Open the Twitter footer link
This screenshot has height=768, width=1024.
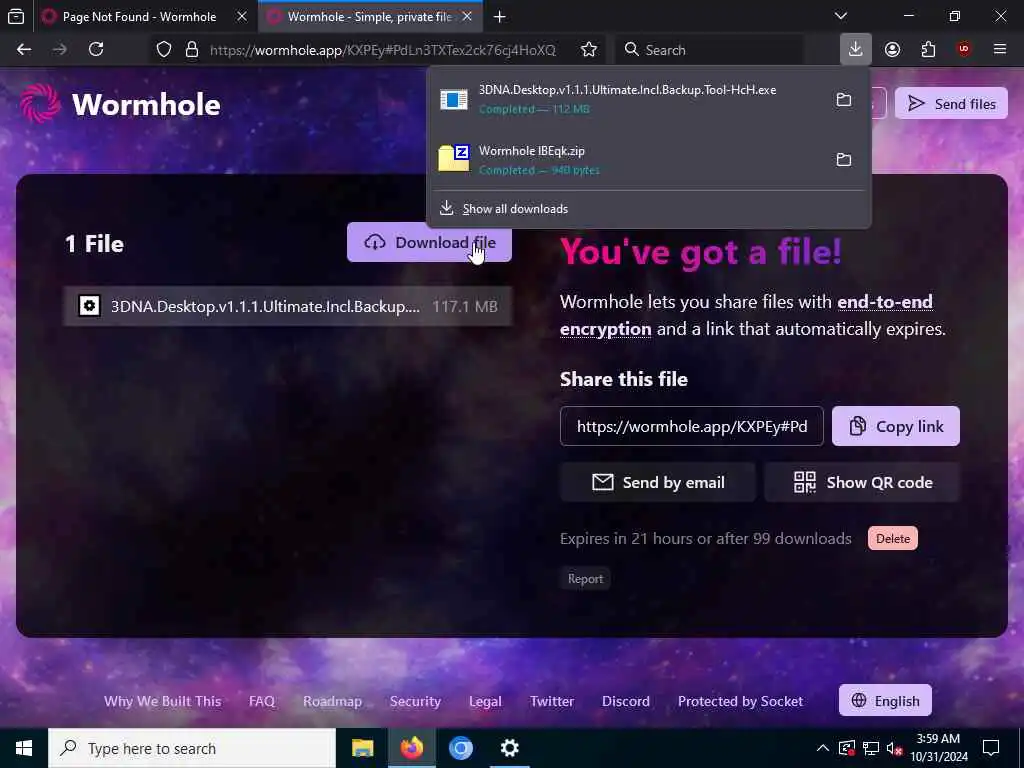point(552,701)
